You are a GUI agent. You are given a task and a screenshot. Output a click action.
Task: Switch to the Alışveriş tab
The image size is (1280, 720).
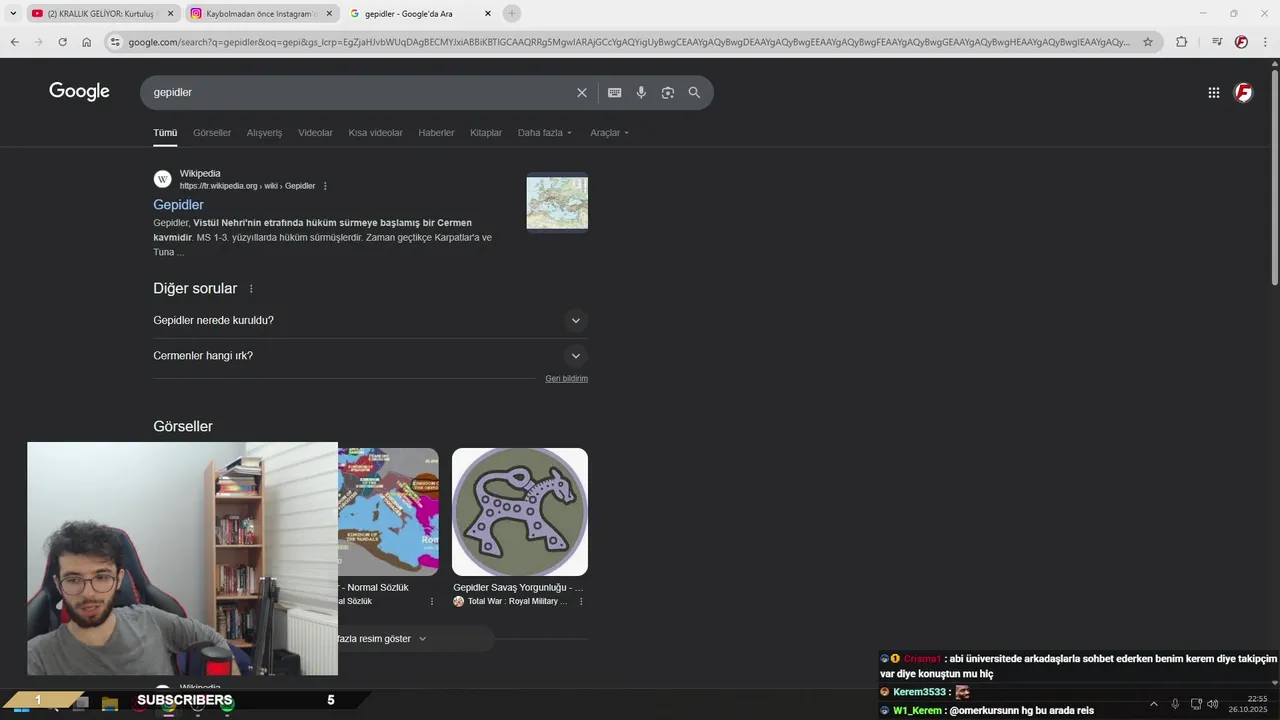tap(264, 132)
